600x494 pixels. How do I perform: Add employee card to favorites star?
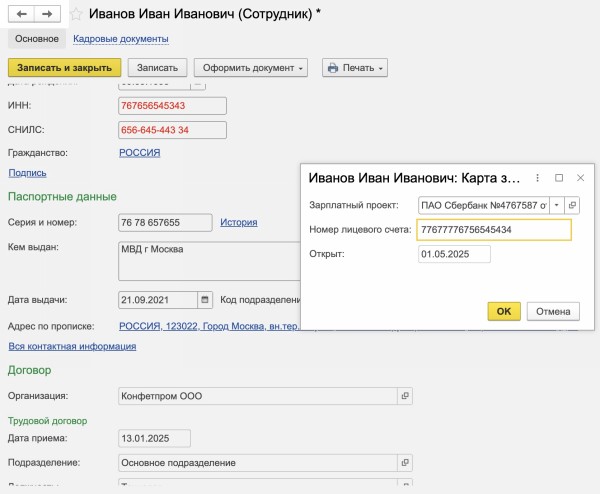point(74,15)
